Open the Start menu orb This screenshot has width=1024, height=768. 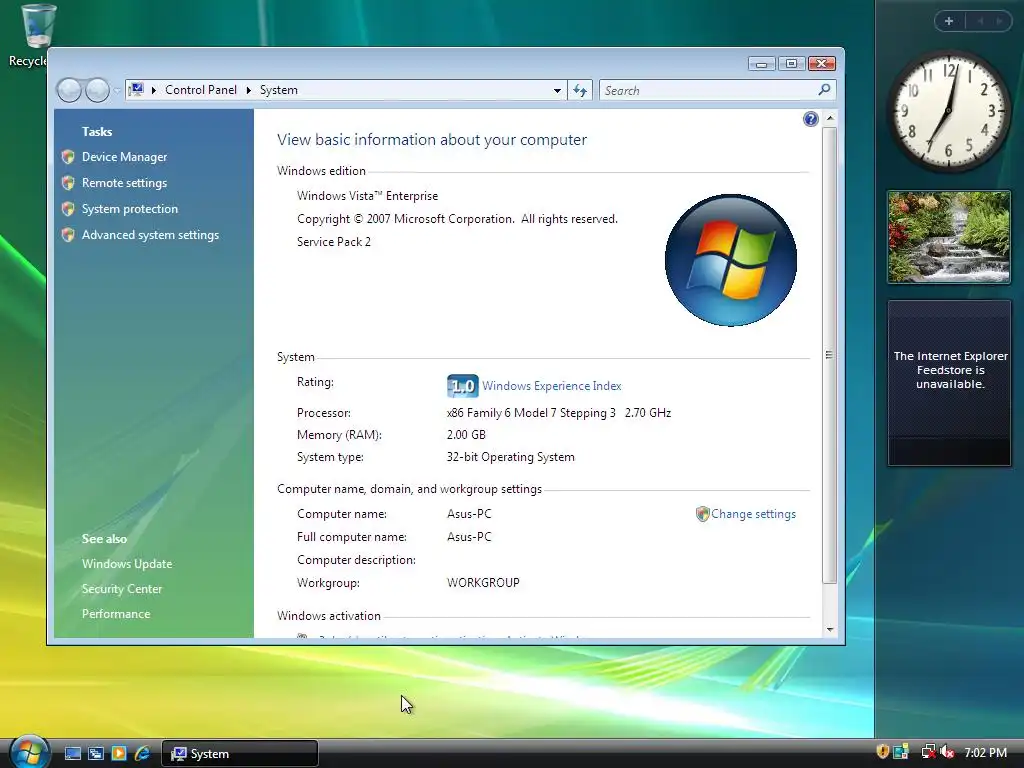[29, 752]
